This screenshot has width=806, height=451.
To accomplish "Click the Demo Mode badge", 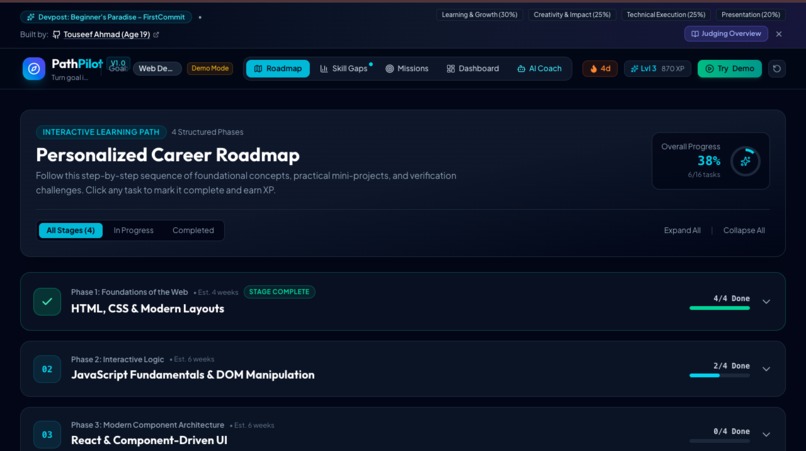I will (x=210, y=68).
